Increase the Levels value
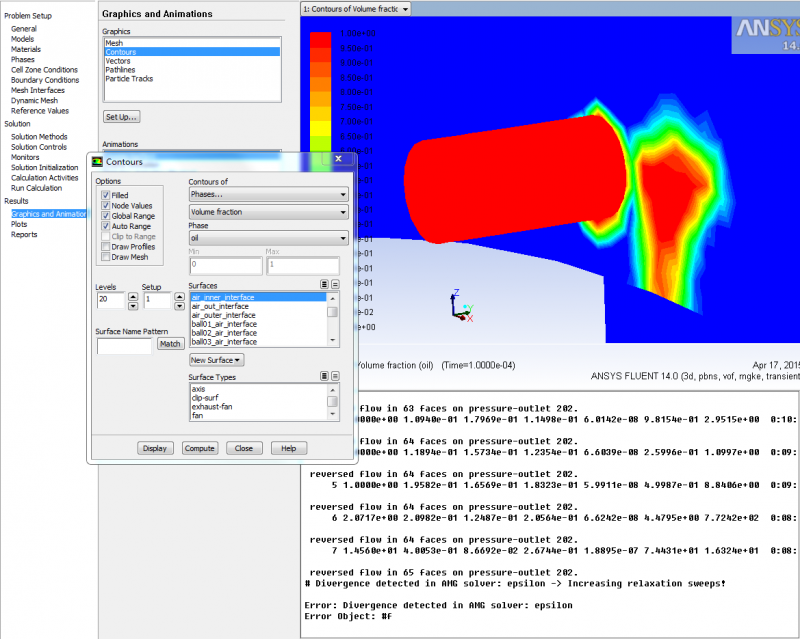Image resolution: width=800 pixels, height=639 pixels. [x=133, y=296]
